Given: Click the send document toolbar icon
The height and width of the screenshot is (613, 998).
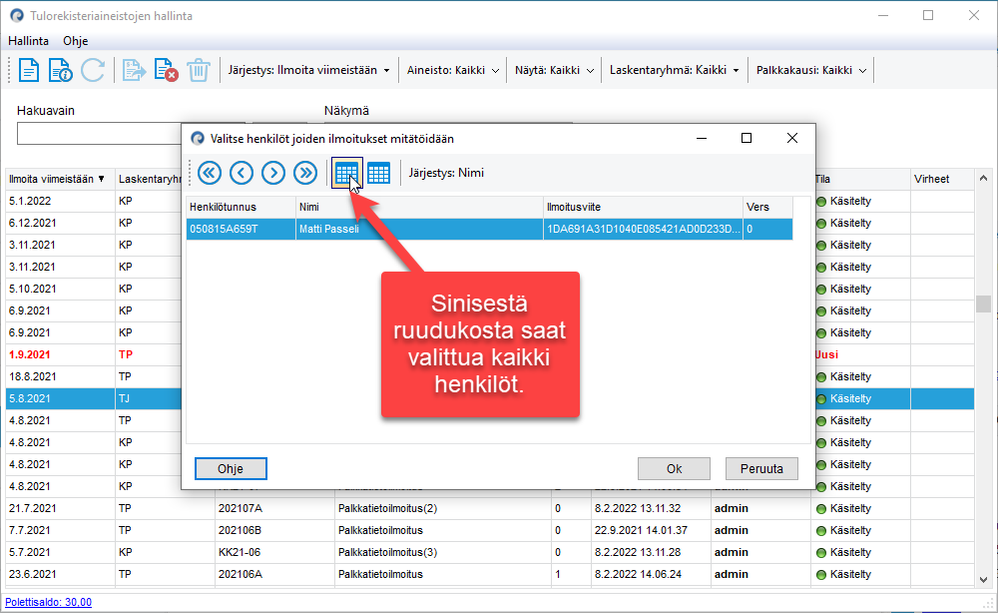Looking at the screenshot, I should click(x=134, y=70).
